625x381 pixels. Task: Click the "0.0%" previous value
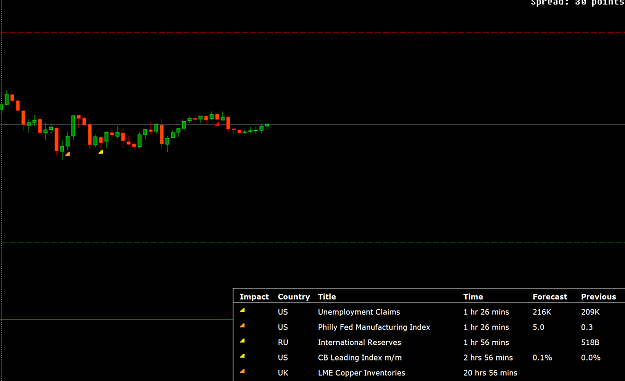coord(591,357)
